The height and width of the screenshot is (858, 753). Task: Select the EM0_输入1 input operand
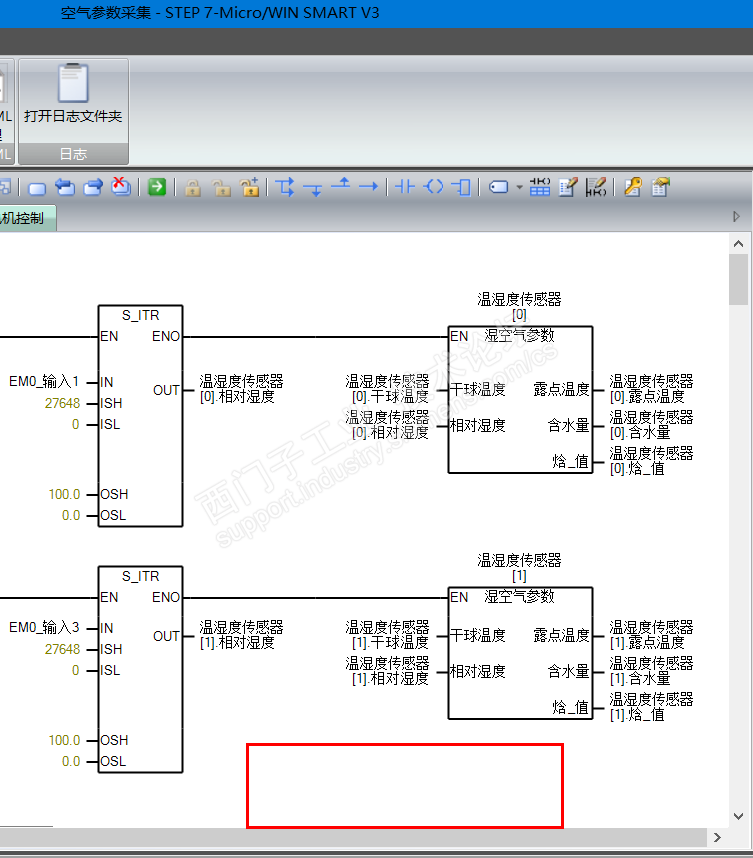coord(44,381)
